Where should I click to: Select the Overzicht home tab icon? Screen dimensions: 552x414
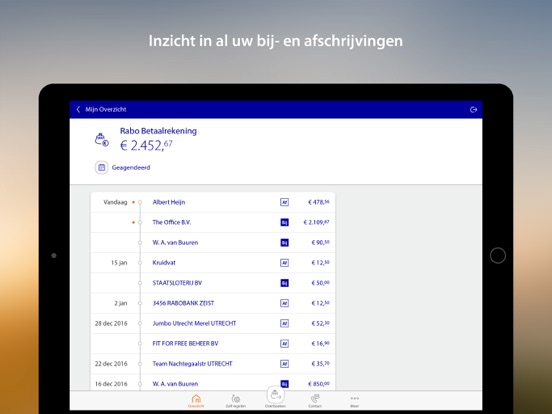tap(196, 399)
